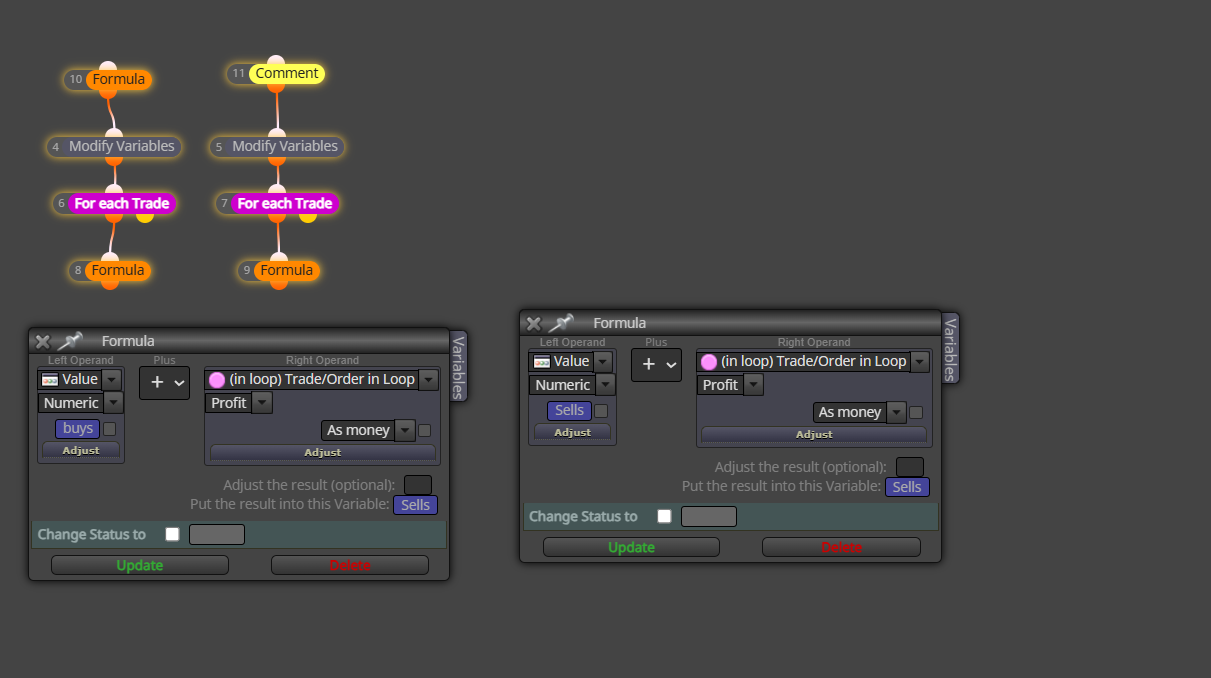Open Profit dropdown in right panel

[x=754, y=385]
